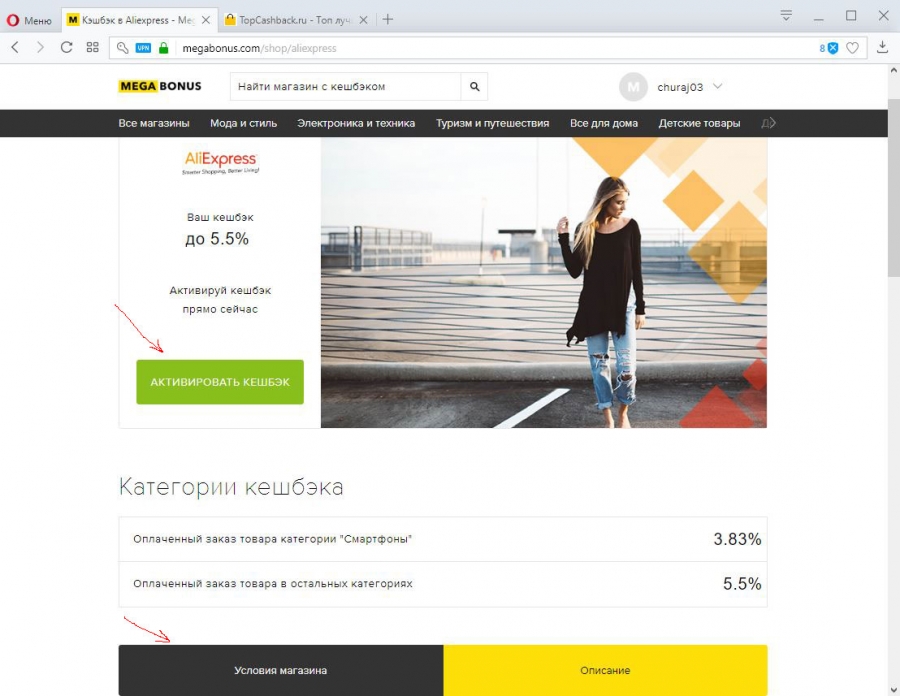Open the tabs menu icon in title bar
Screen dimensions: 900x696
tap(786, 15)
